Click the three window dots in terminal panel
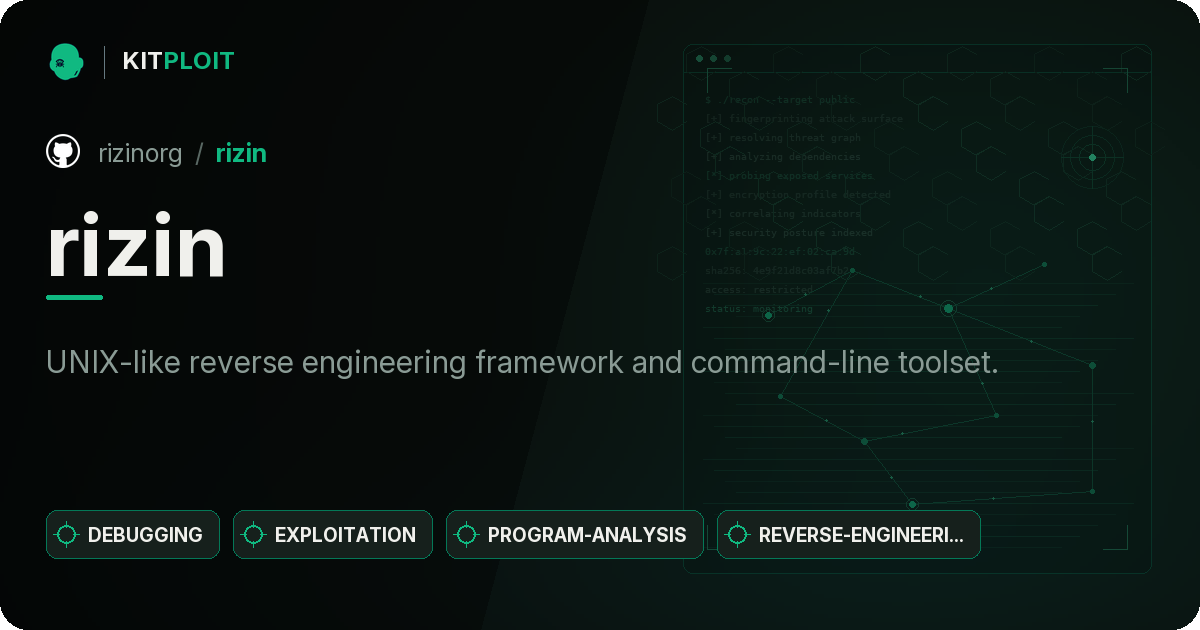 (713, 59)
